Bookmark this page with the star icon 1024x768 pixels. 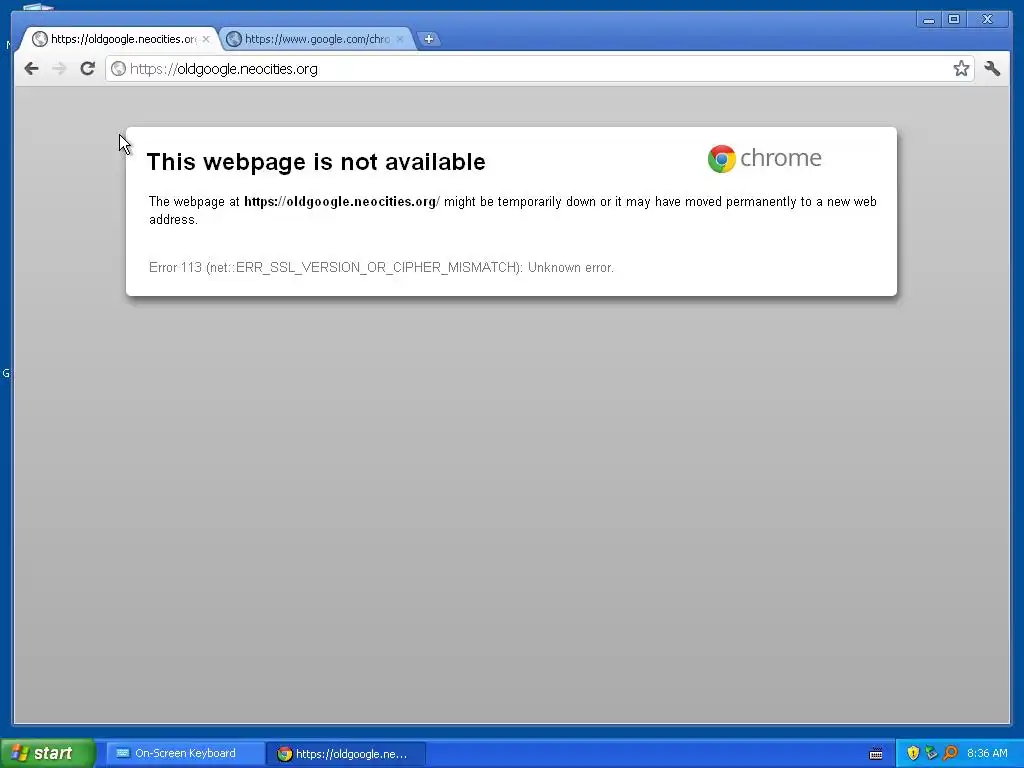coord(961,69)
